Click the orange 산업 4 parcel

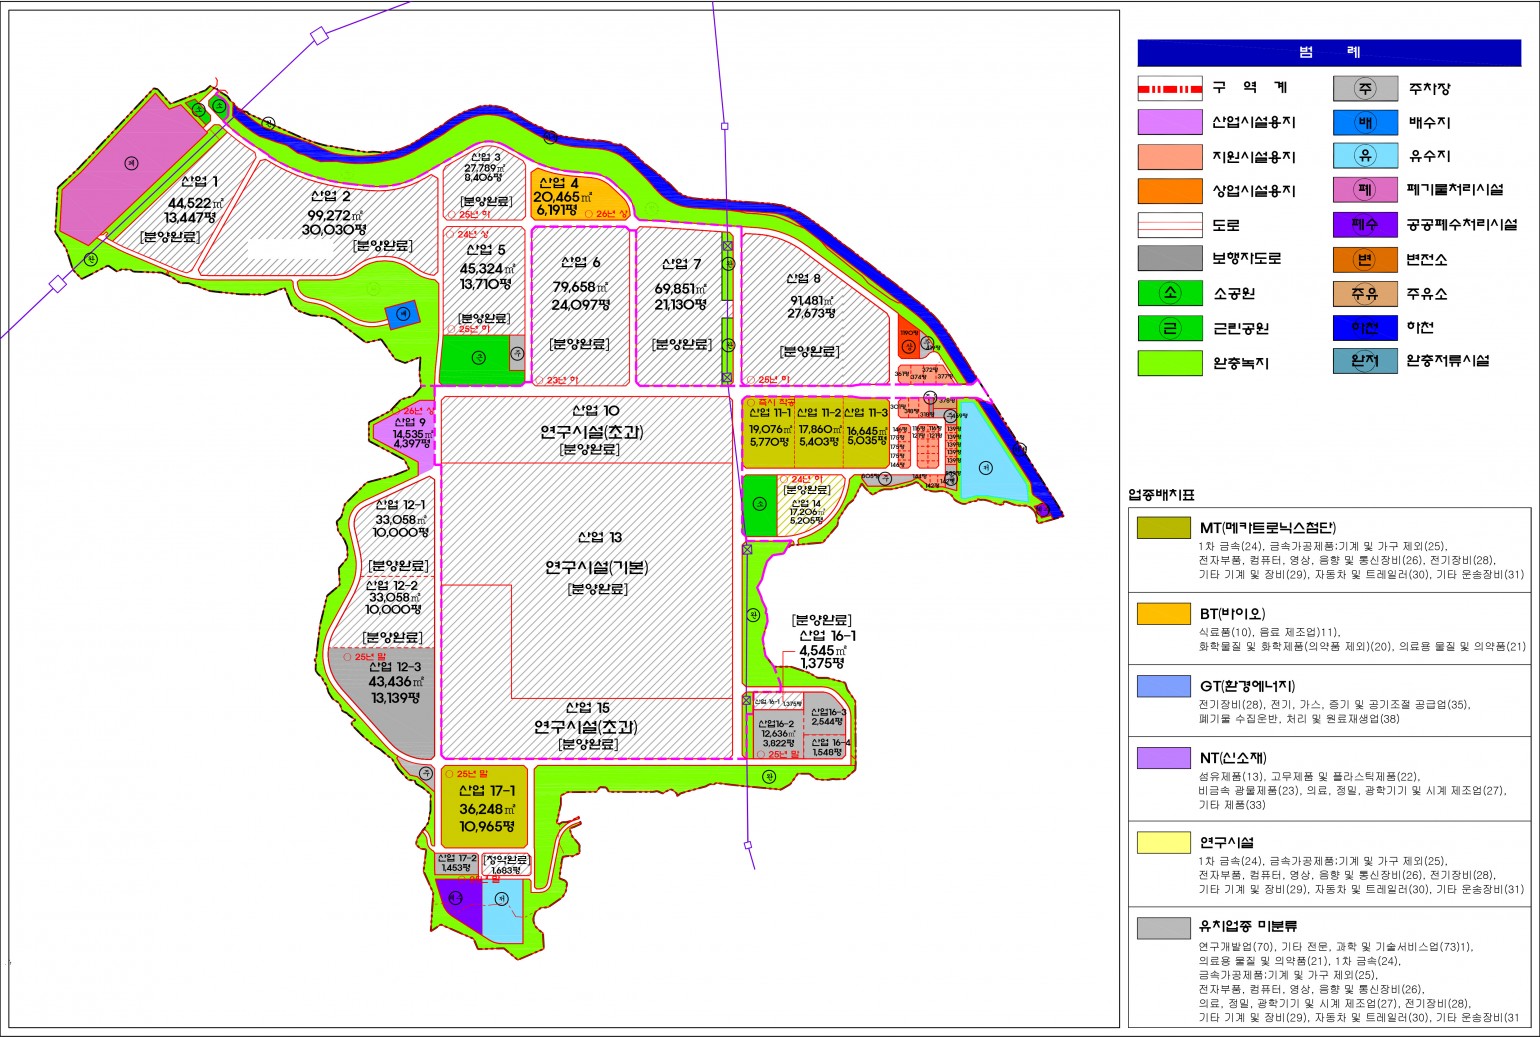565,197
